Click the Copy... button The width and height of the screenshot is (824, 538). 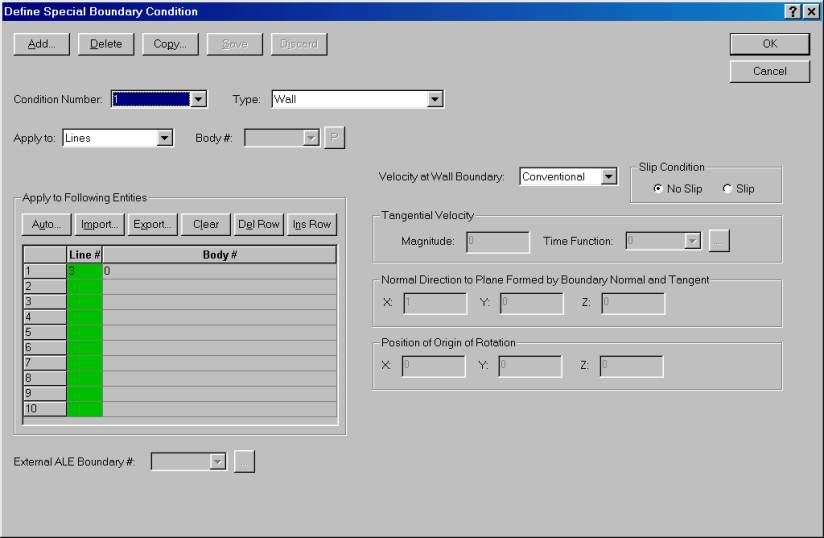[170, 44]
